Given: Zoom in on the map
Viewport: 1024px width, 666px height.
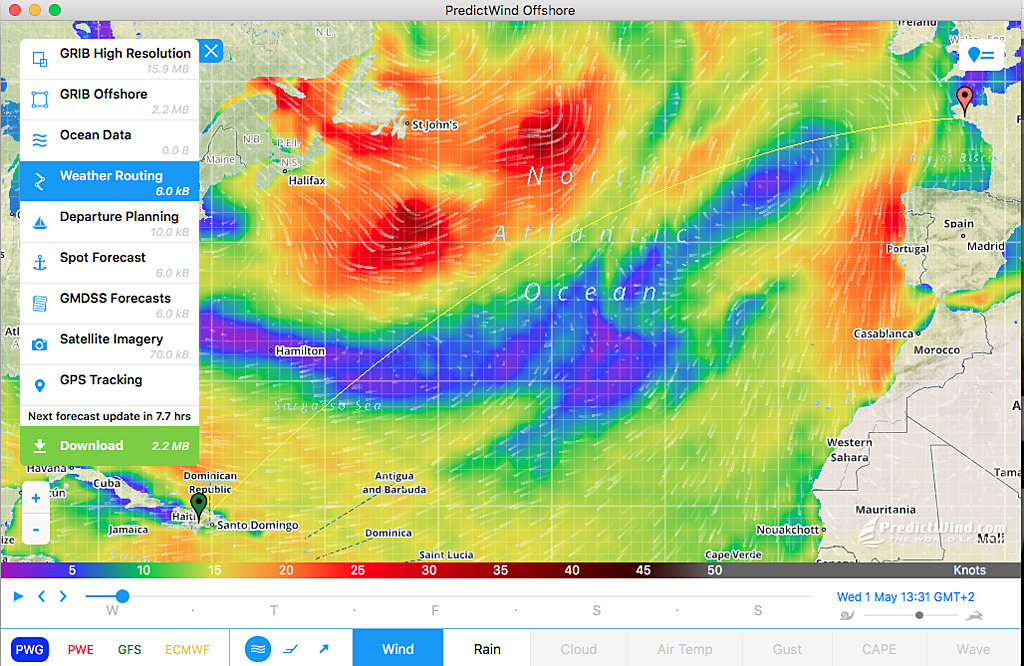Looking at the screenshot, I should click(36, 498).
